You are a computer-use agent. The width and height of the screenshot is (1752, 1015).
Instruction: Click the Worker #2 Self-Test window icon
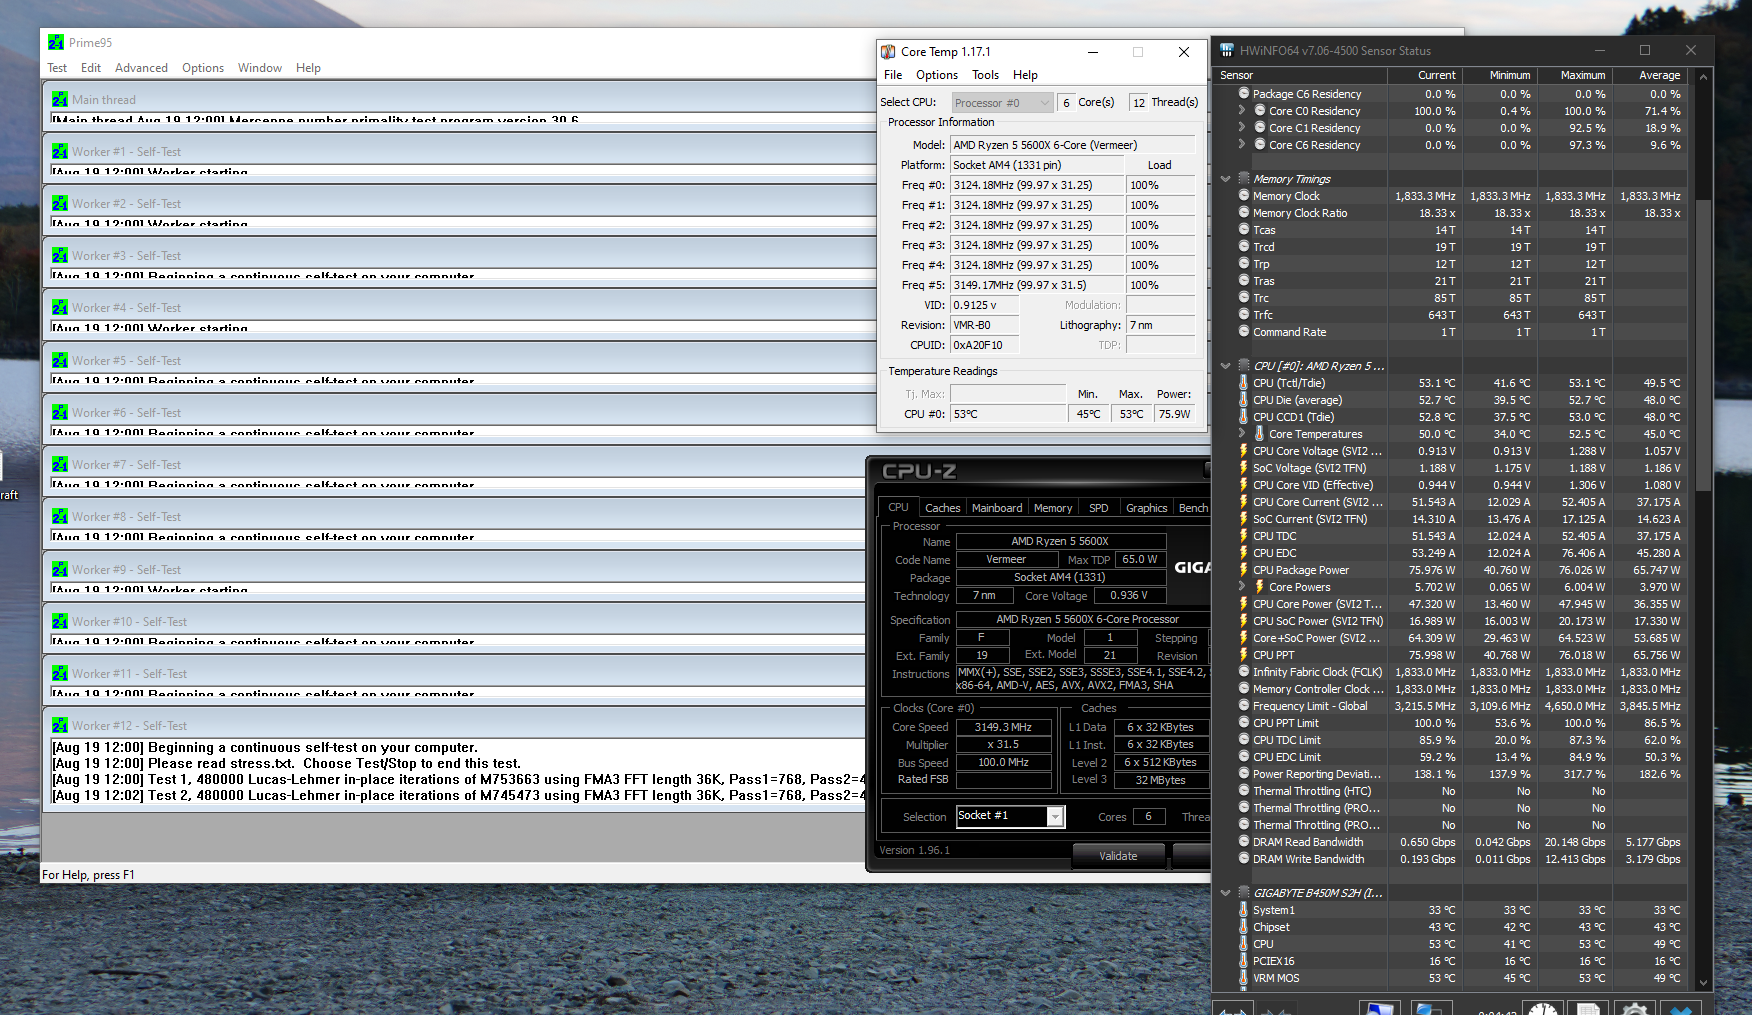[60, 204]
